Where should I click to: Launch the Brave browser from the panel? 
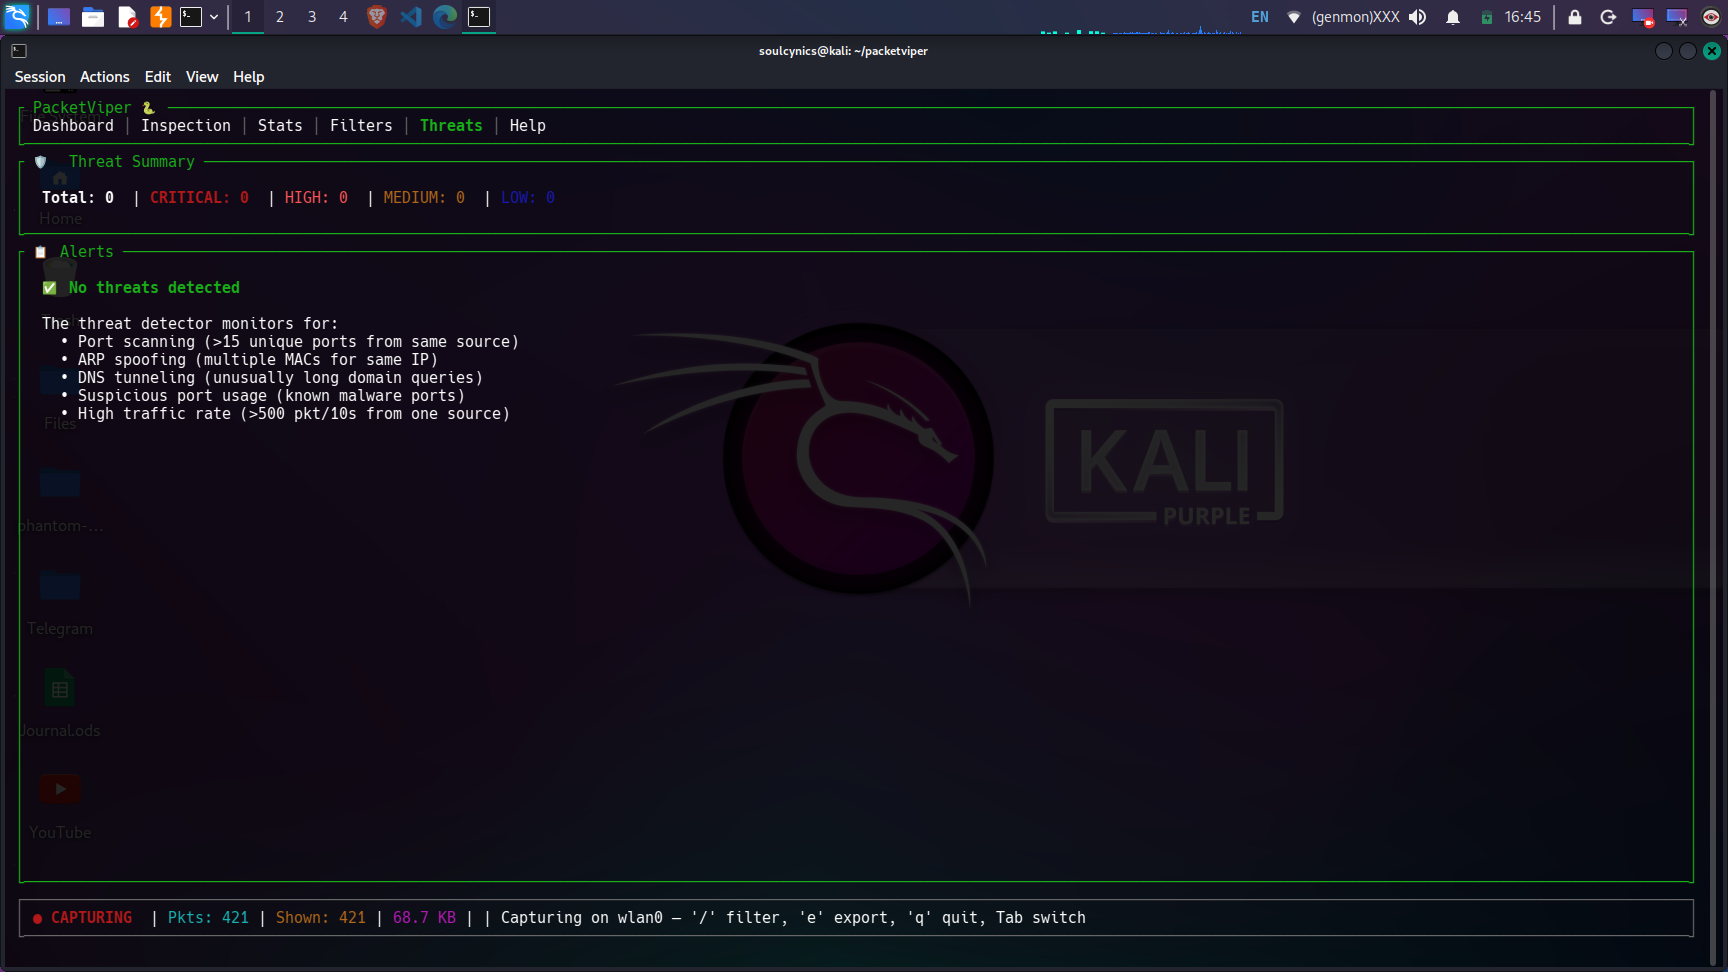377,17
